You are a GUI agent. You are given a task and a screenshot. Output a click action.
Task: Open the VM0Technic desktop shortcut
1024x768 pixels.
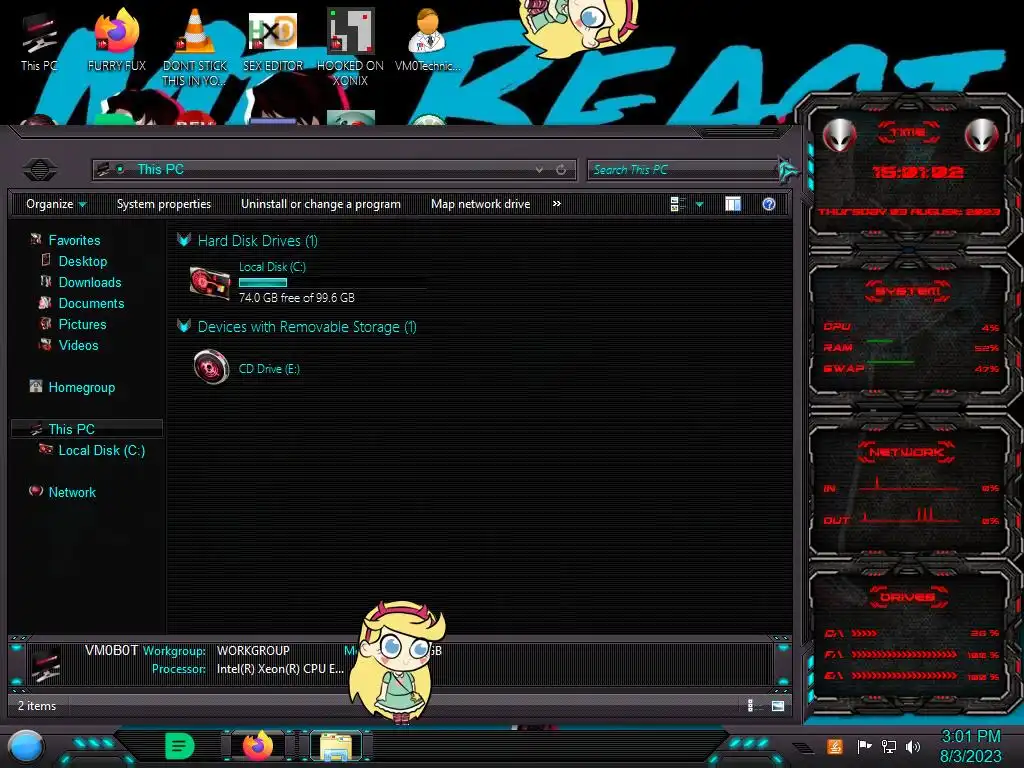pos(427,40)
